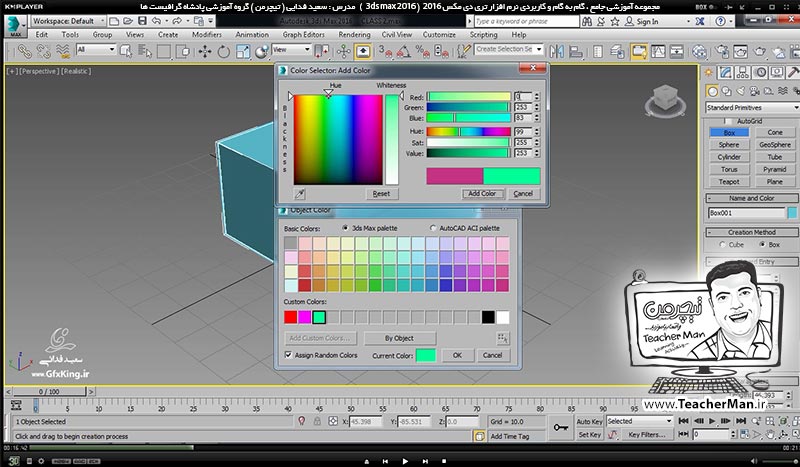Open the Hierarchy panel tab icon
The height and width of the screenshot is (467, 800).
(x=742, y=72)
